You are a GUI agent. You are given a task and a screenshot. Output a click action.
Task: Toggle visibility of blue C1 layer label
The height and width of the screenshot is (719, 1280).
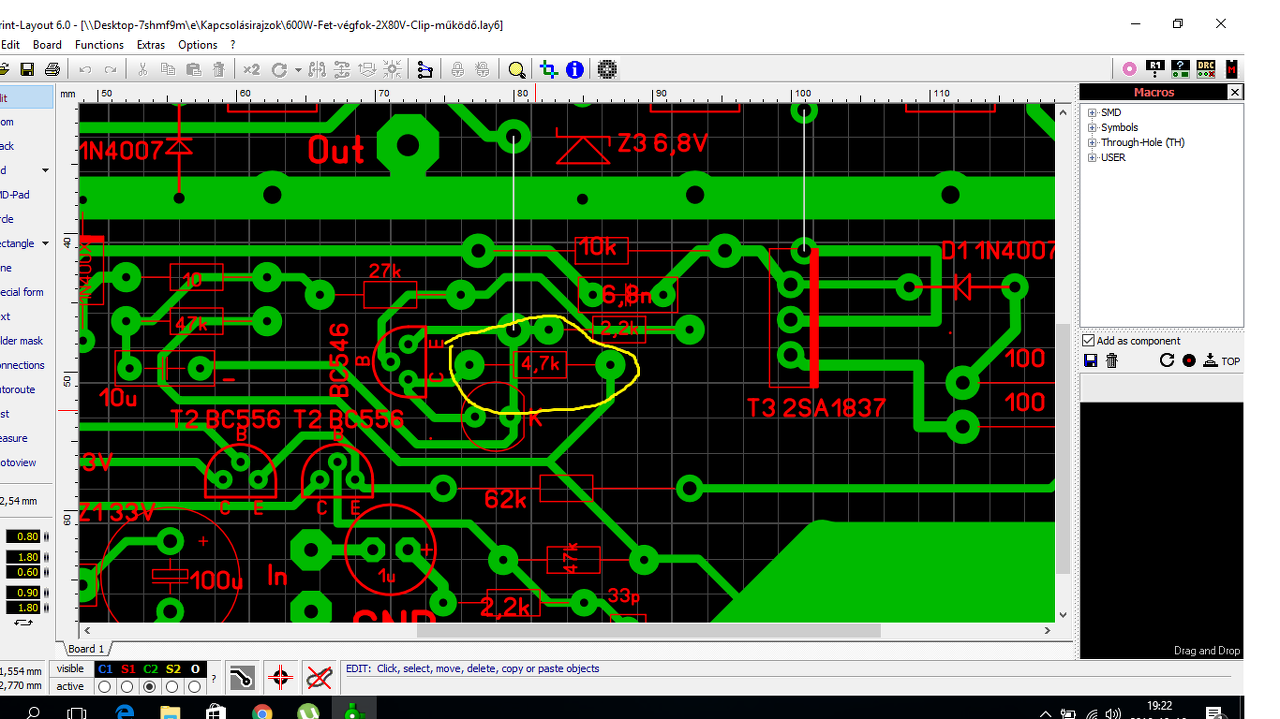[x=105, y=669]
